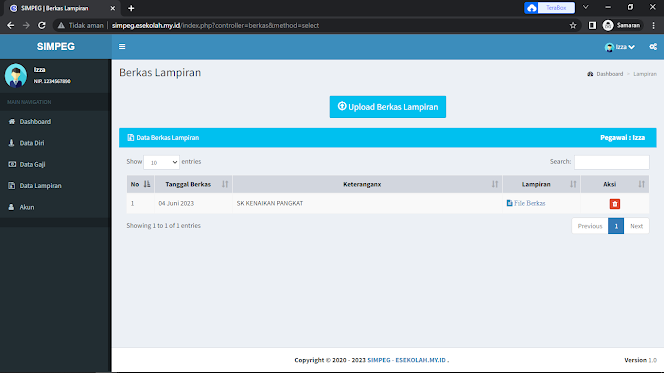The height and width of the screenshot is (373, 664).
Task: Close the SIMPEG Berkas Lampiran tab
Action: point(113,8)
